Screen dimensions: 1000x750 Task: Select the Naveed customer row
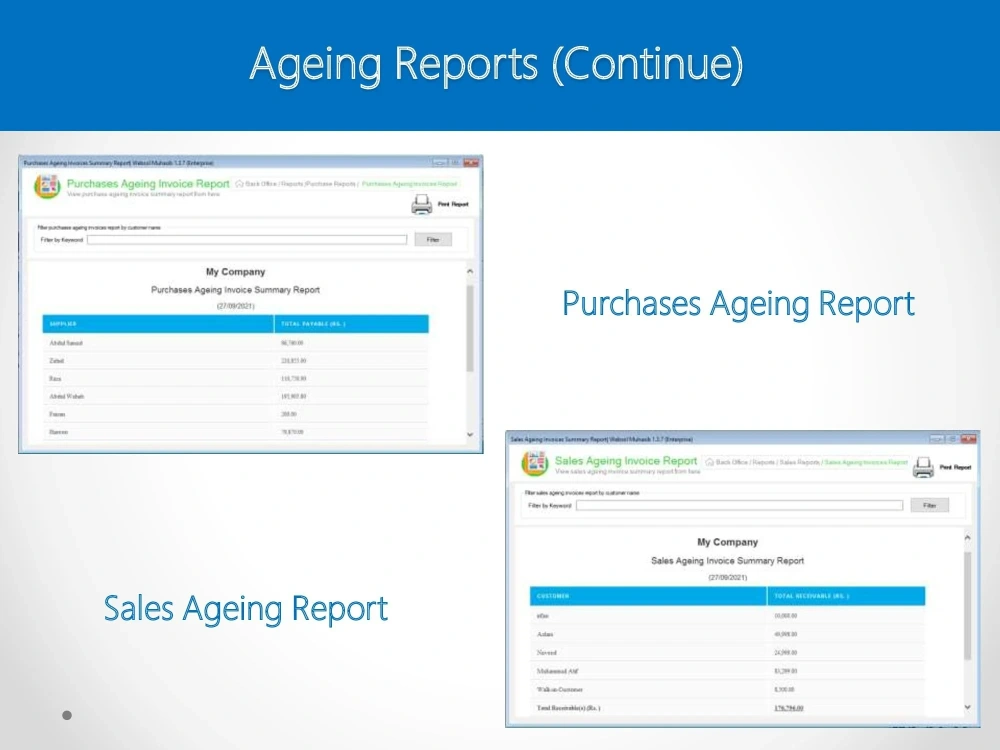[727, 653]
